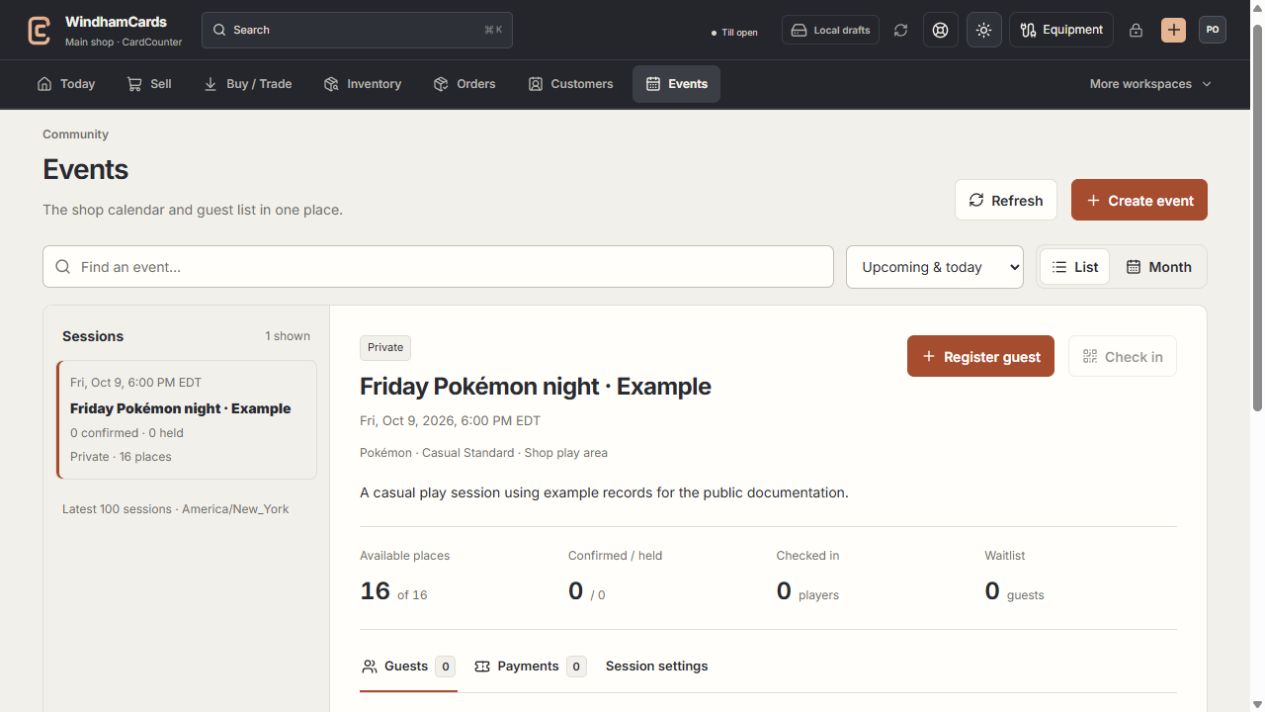Click the orange plus quick-add icon
The width and height of the screenshot is (1265, 712).
click(x=1173, y=30)
